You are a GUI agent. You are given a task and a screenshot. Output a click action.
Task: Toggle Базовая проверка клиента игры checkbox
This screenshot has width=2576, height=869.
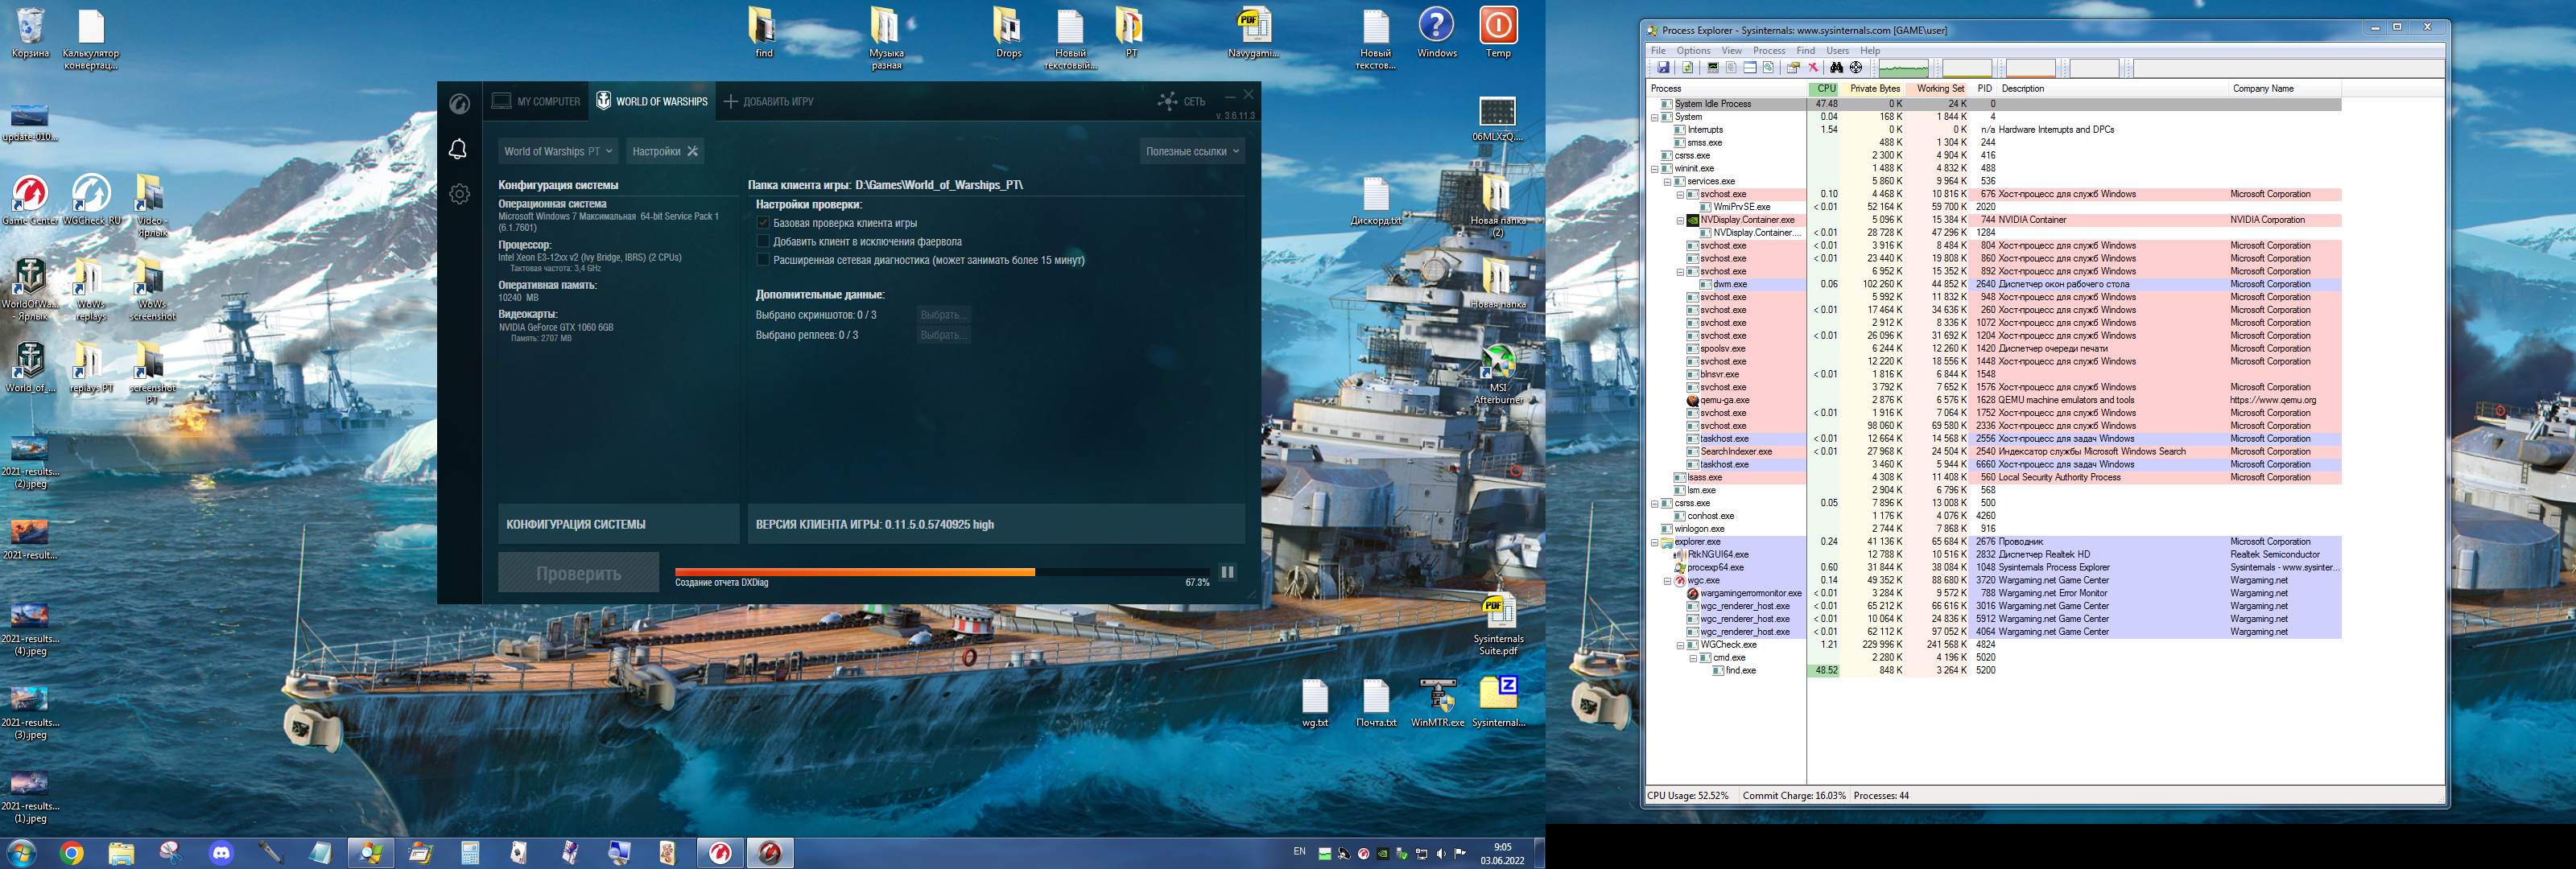pos(763,223)
